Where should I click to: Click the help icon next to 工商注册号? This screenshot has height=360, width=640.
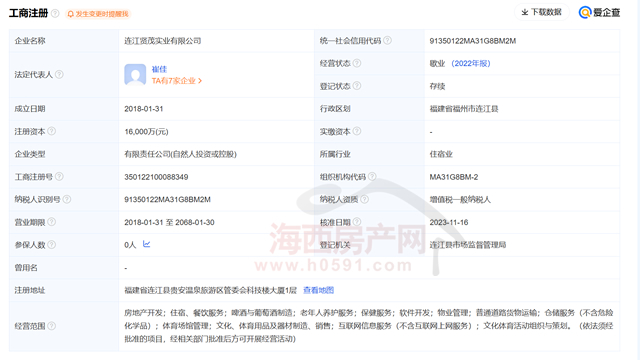[x=59, y=176]
